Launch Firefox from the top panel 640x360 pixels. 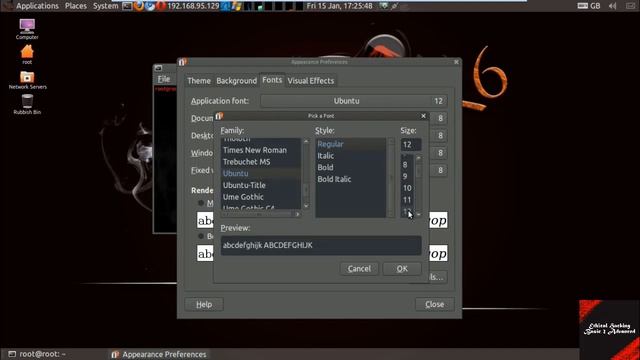coord(138,6)
